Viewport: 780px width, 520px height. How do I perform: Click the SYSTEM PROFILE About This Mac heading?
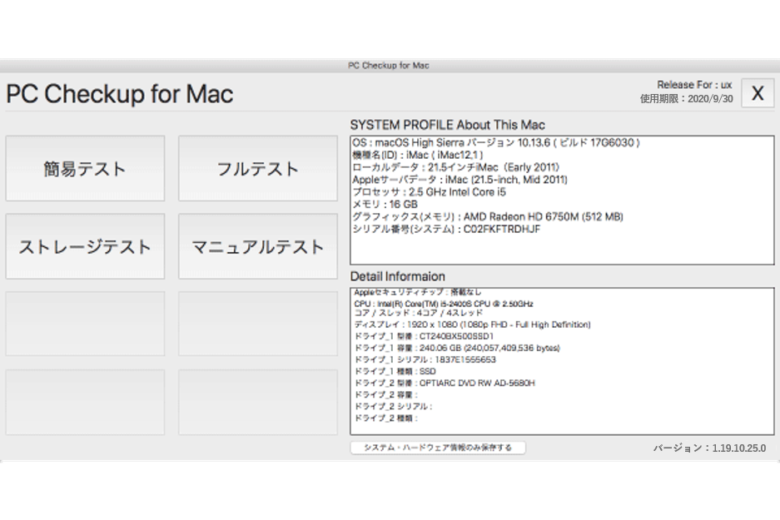[x=448, y=125]
